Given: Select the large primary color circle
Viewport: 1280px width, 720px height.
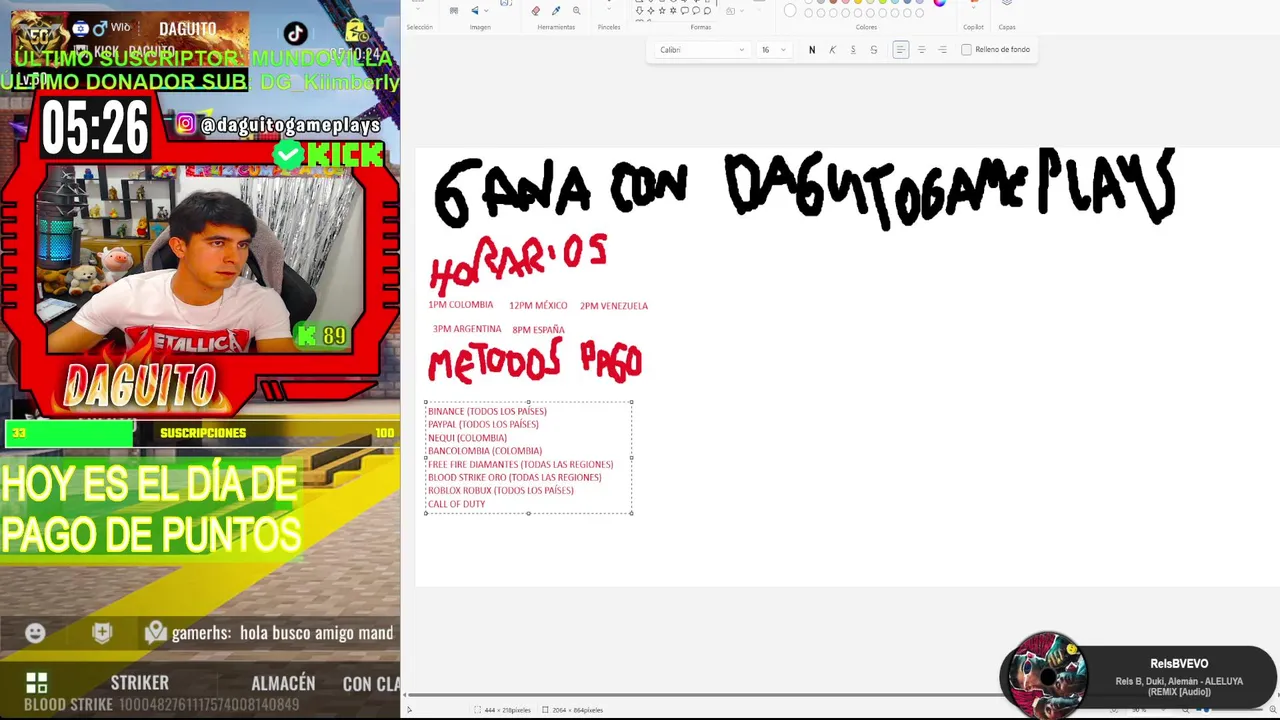Looking at the screenshot, I should (790, 10).
